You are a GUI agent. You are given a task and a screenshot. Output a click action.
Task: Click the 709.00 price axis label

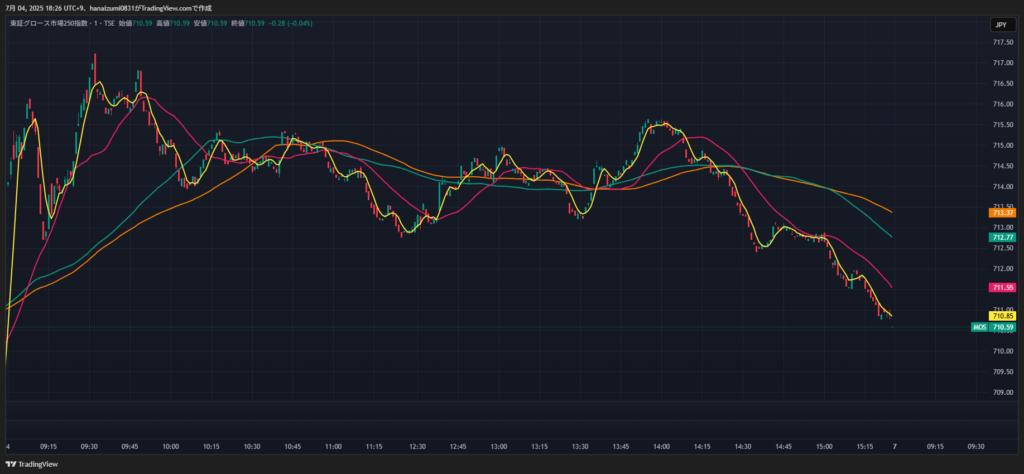tap(1002, 393)
